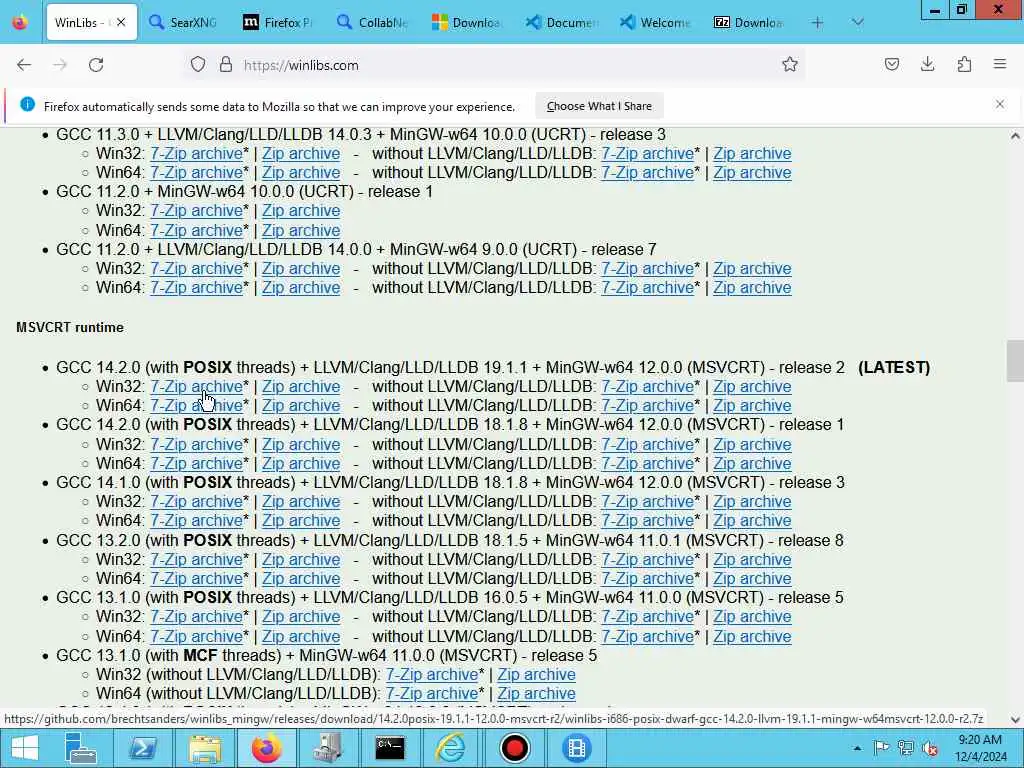This screenshot has width=1024, height=768.
Task: Switch to the SearXNG tab
Action: [x=183, y=22]
